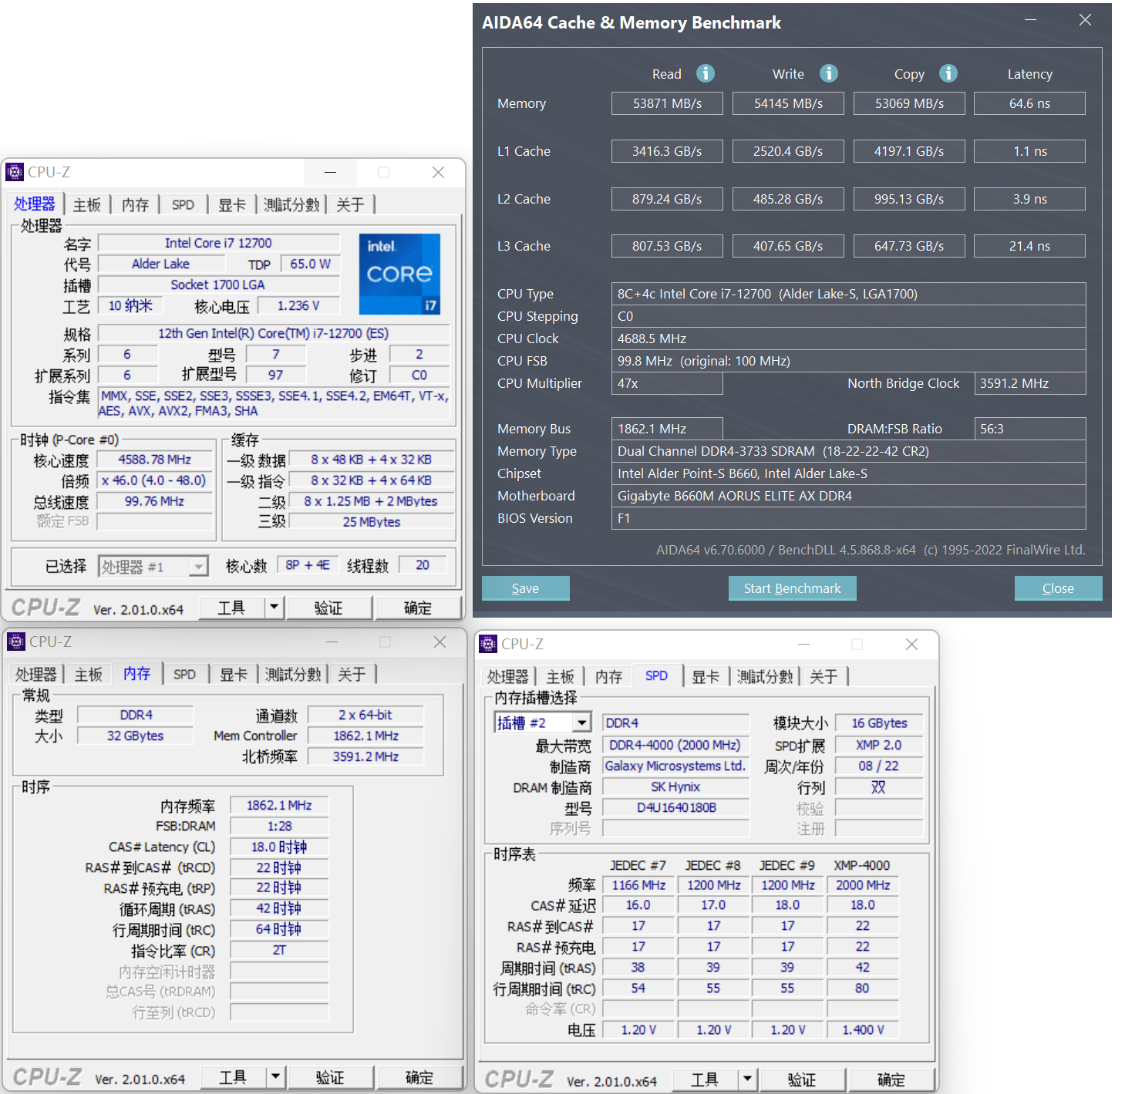Click the Motherboard field Gigabyte B660M AORUS ELITE AX DDR4

pyautogui.click(x=848, y=496)
